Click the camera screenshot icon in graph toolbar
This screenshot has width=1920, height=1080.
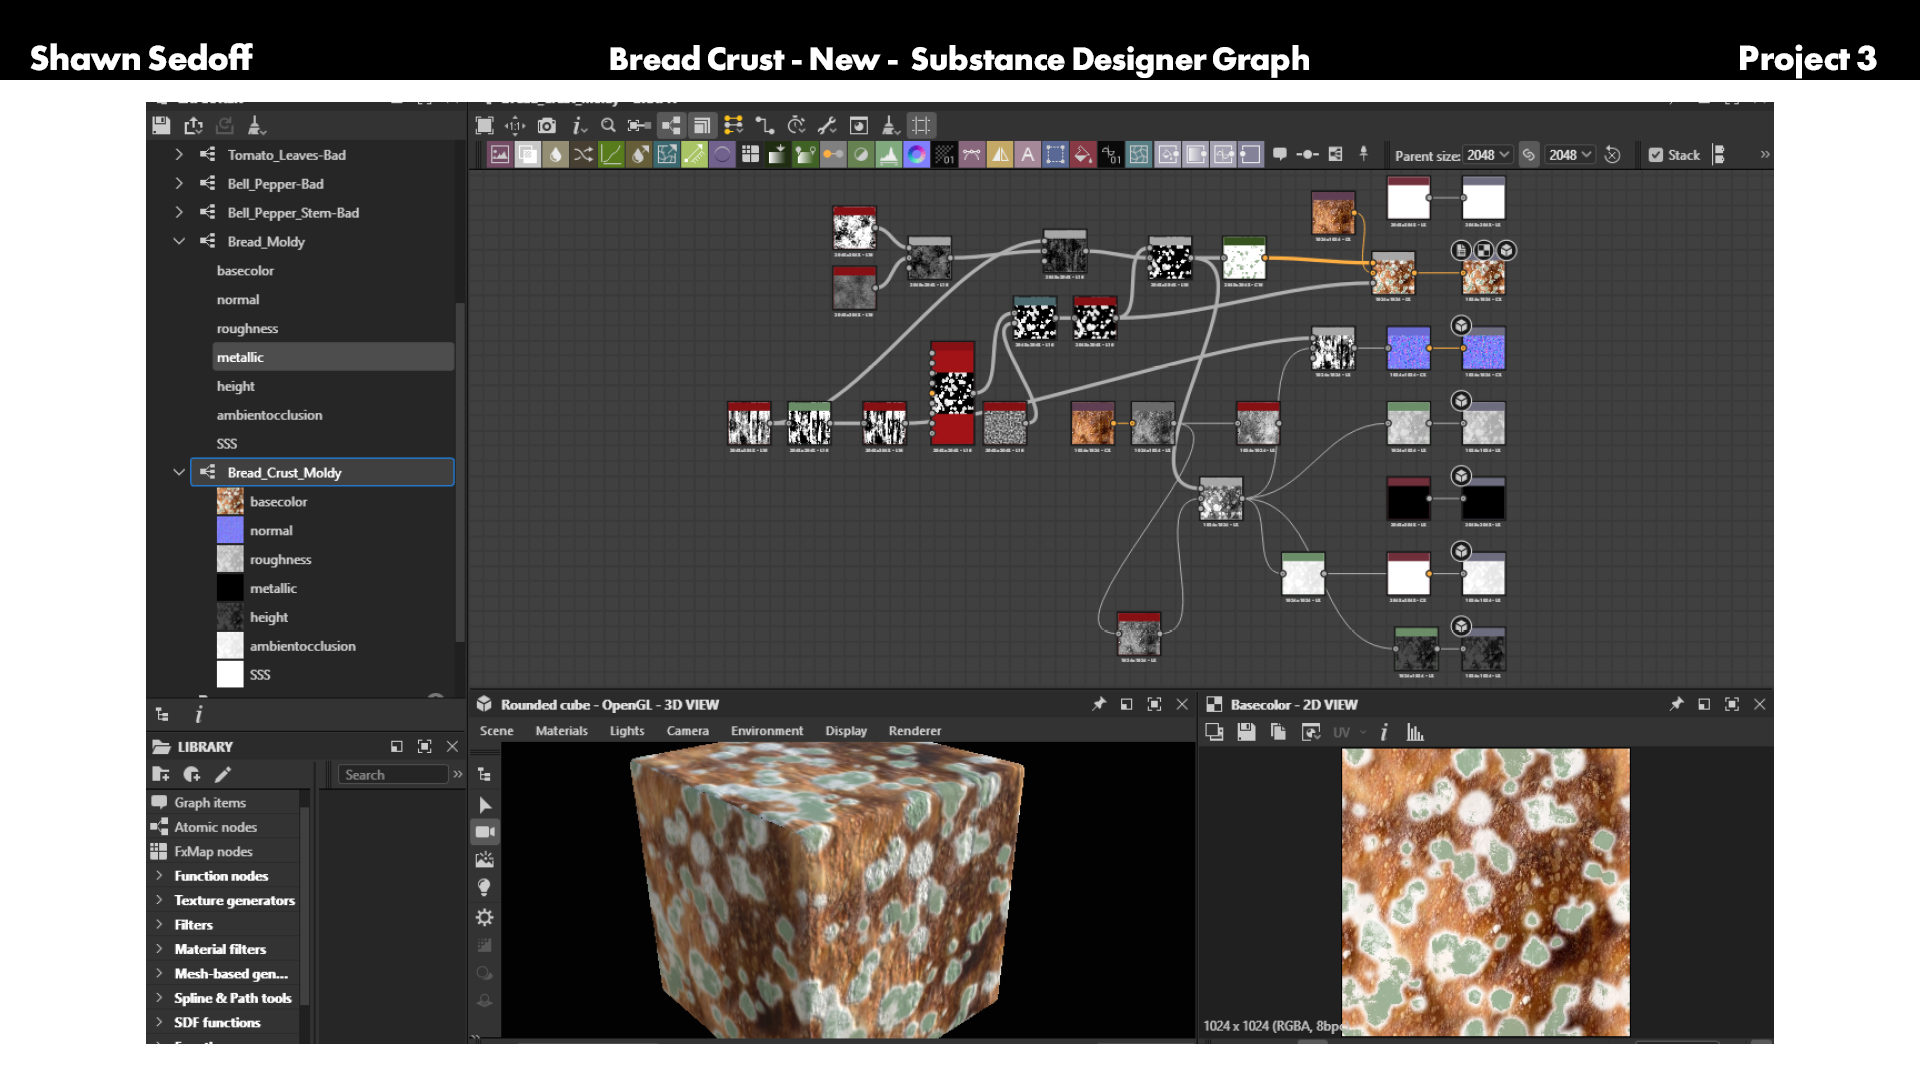click(546, 125)
